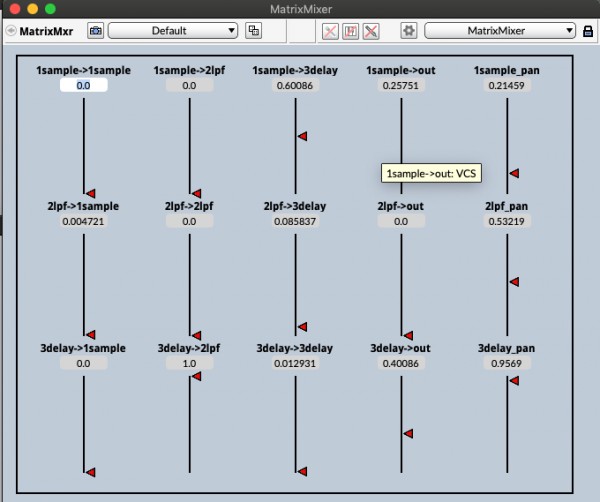The height and width of the screenshot is (502, 600).
Task: Grab the 1sample->3delay fader handle
Action: [302, 136]
